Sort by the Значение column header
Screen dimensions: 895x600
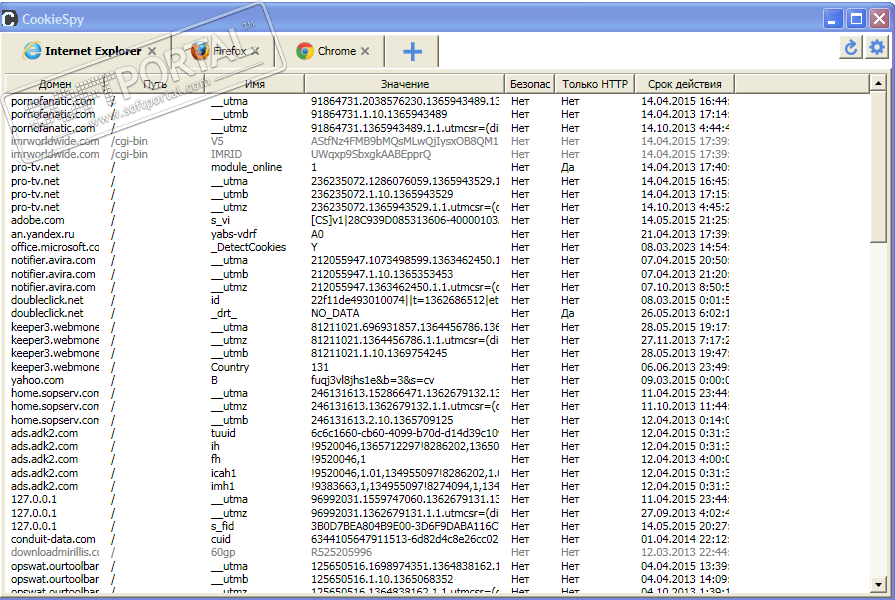coord(405,84)
